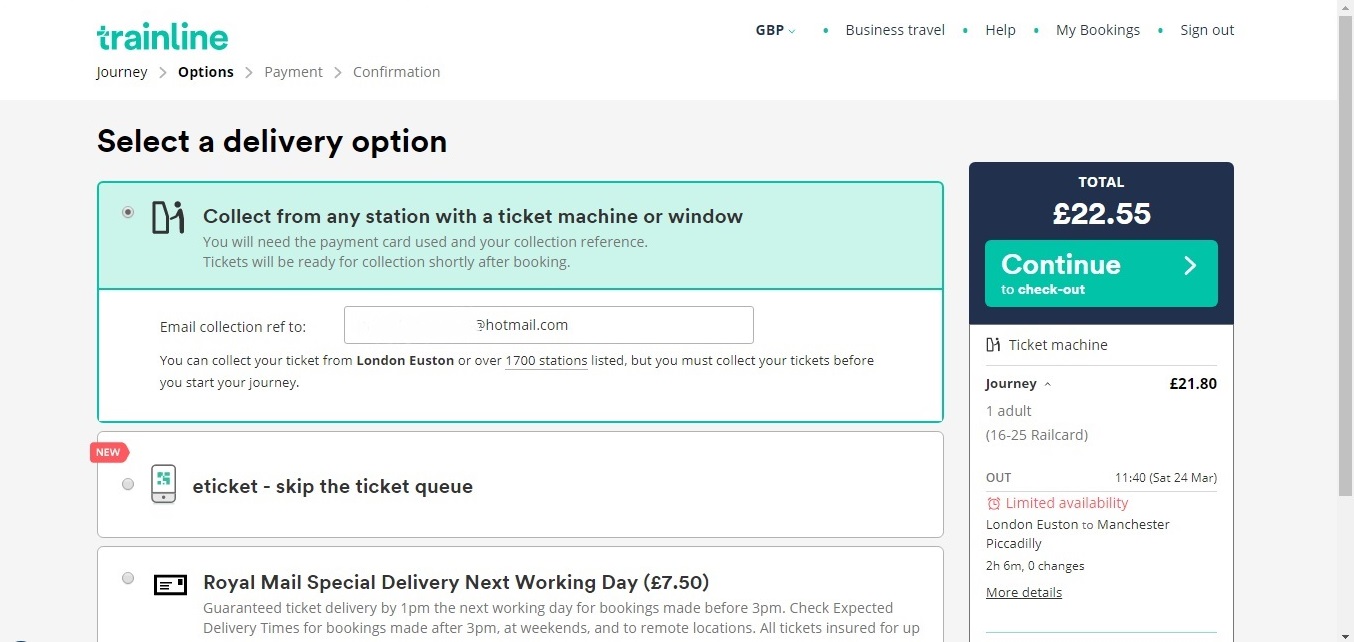Select the eticket radio button
This screenshot has height=642, width=1354.
[x=127, y=484]
